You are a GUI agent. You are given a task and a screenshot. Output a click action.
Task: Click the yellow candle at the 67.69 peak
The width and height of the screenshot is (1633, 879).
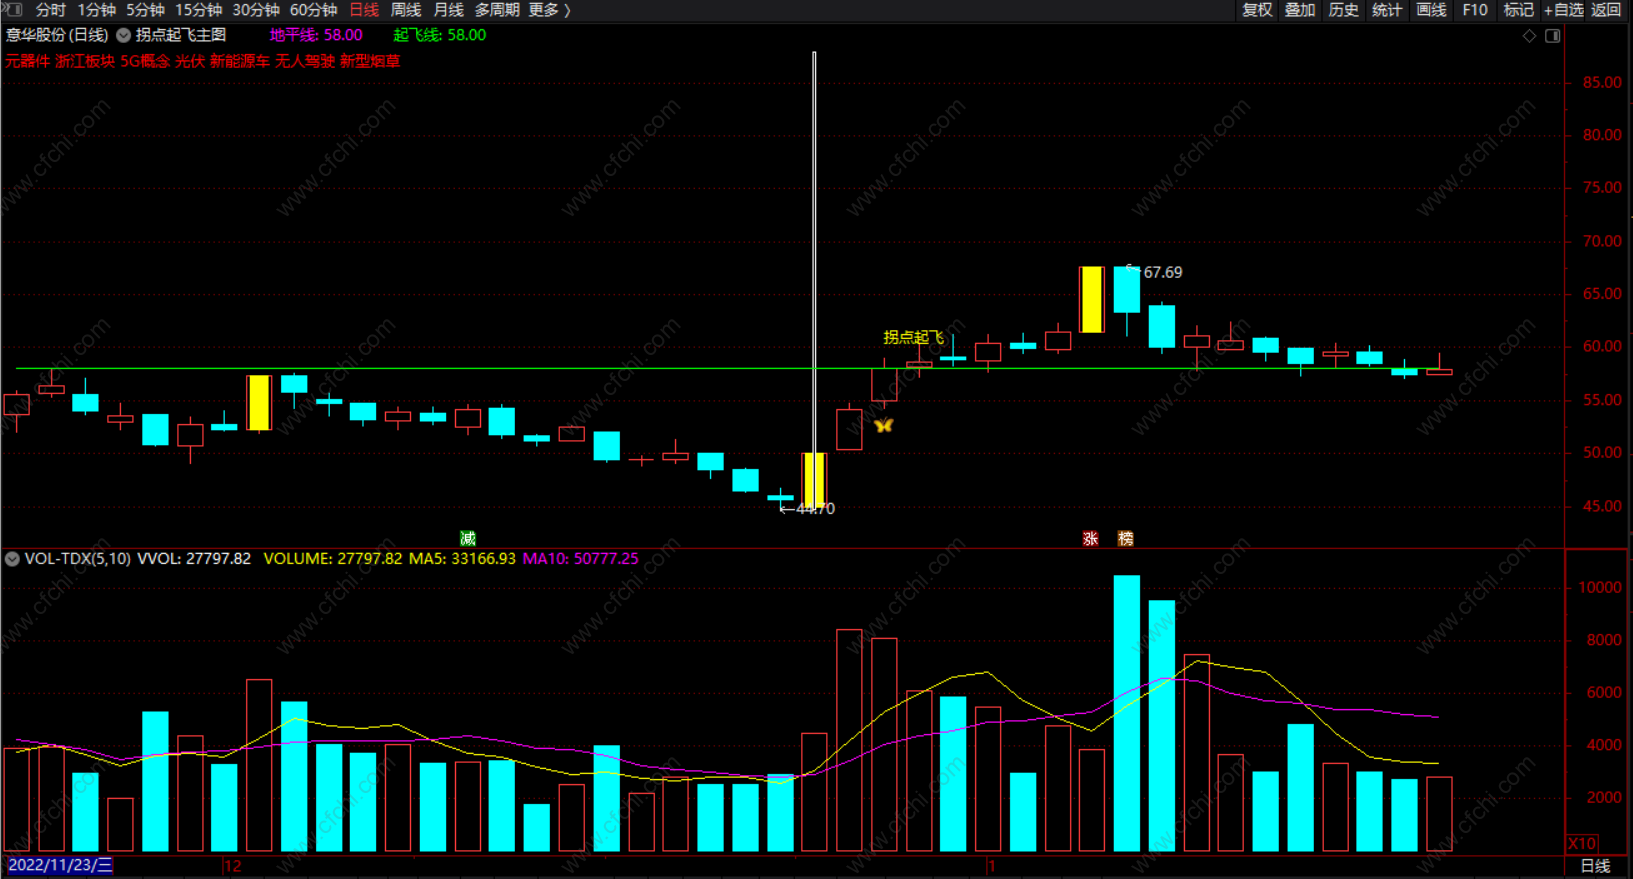pyautogui.click(x=1091, y=299)
